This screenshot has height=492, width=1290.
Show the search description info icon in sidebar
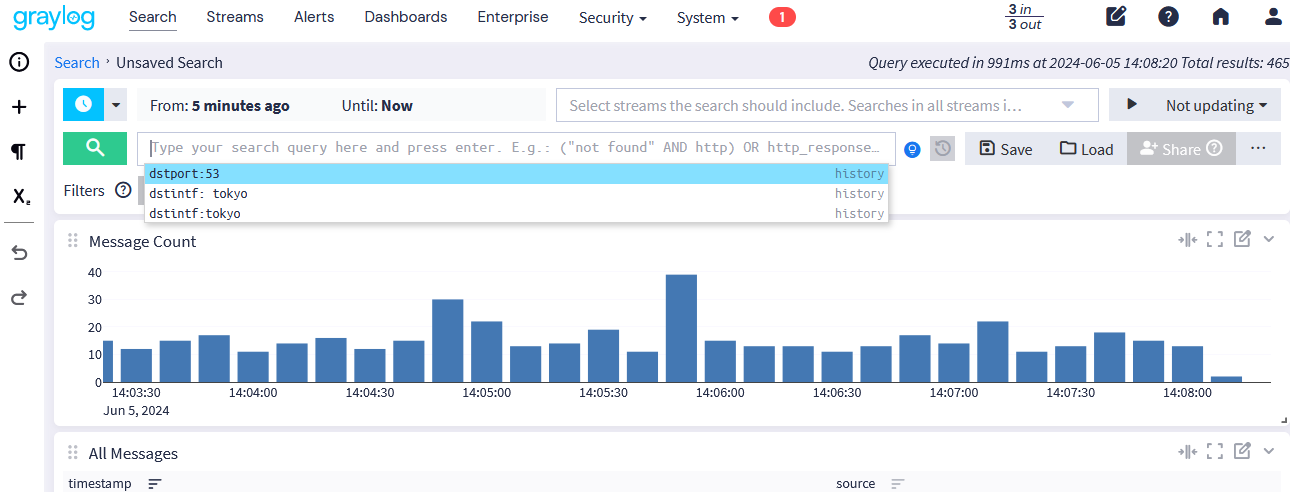tap(18, 62)
